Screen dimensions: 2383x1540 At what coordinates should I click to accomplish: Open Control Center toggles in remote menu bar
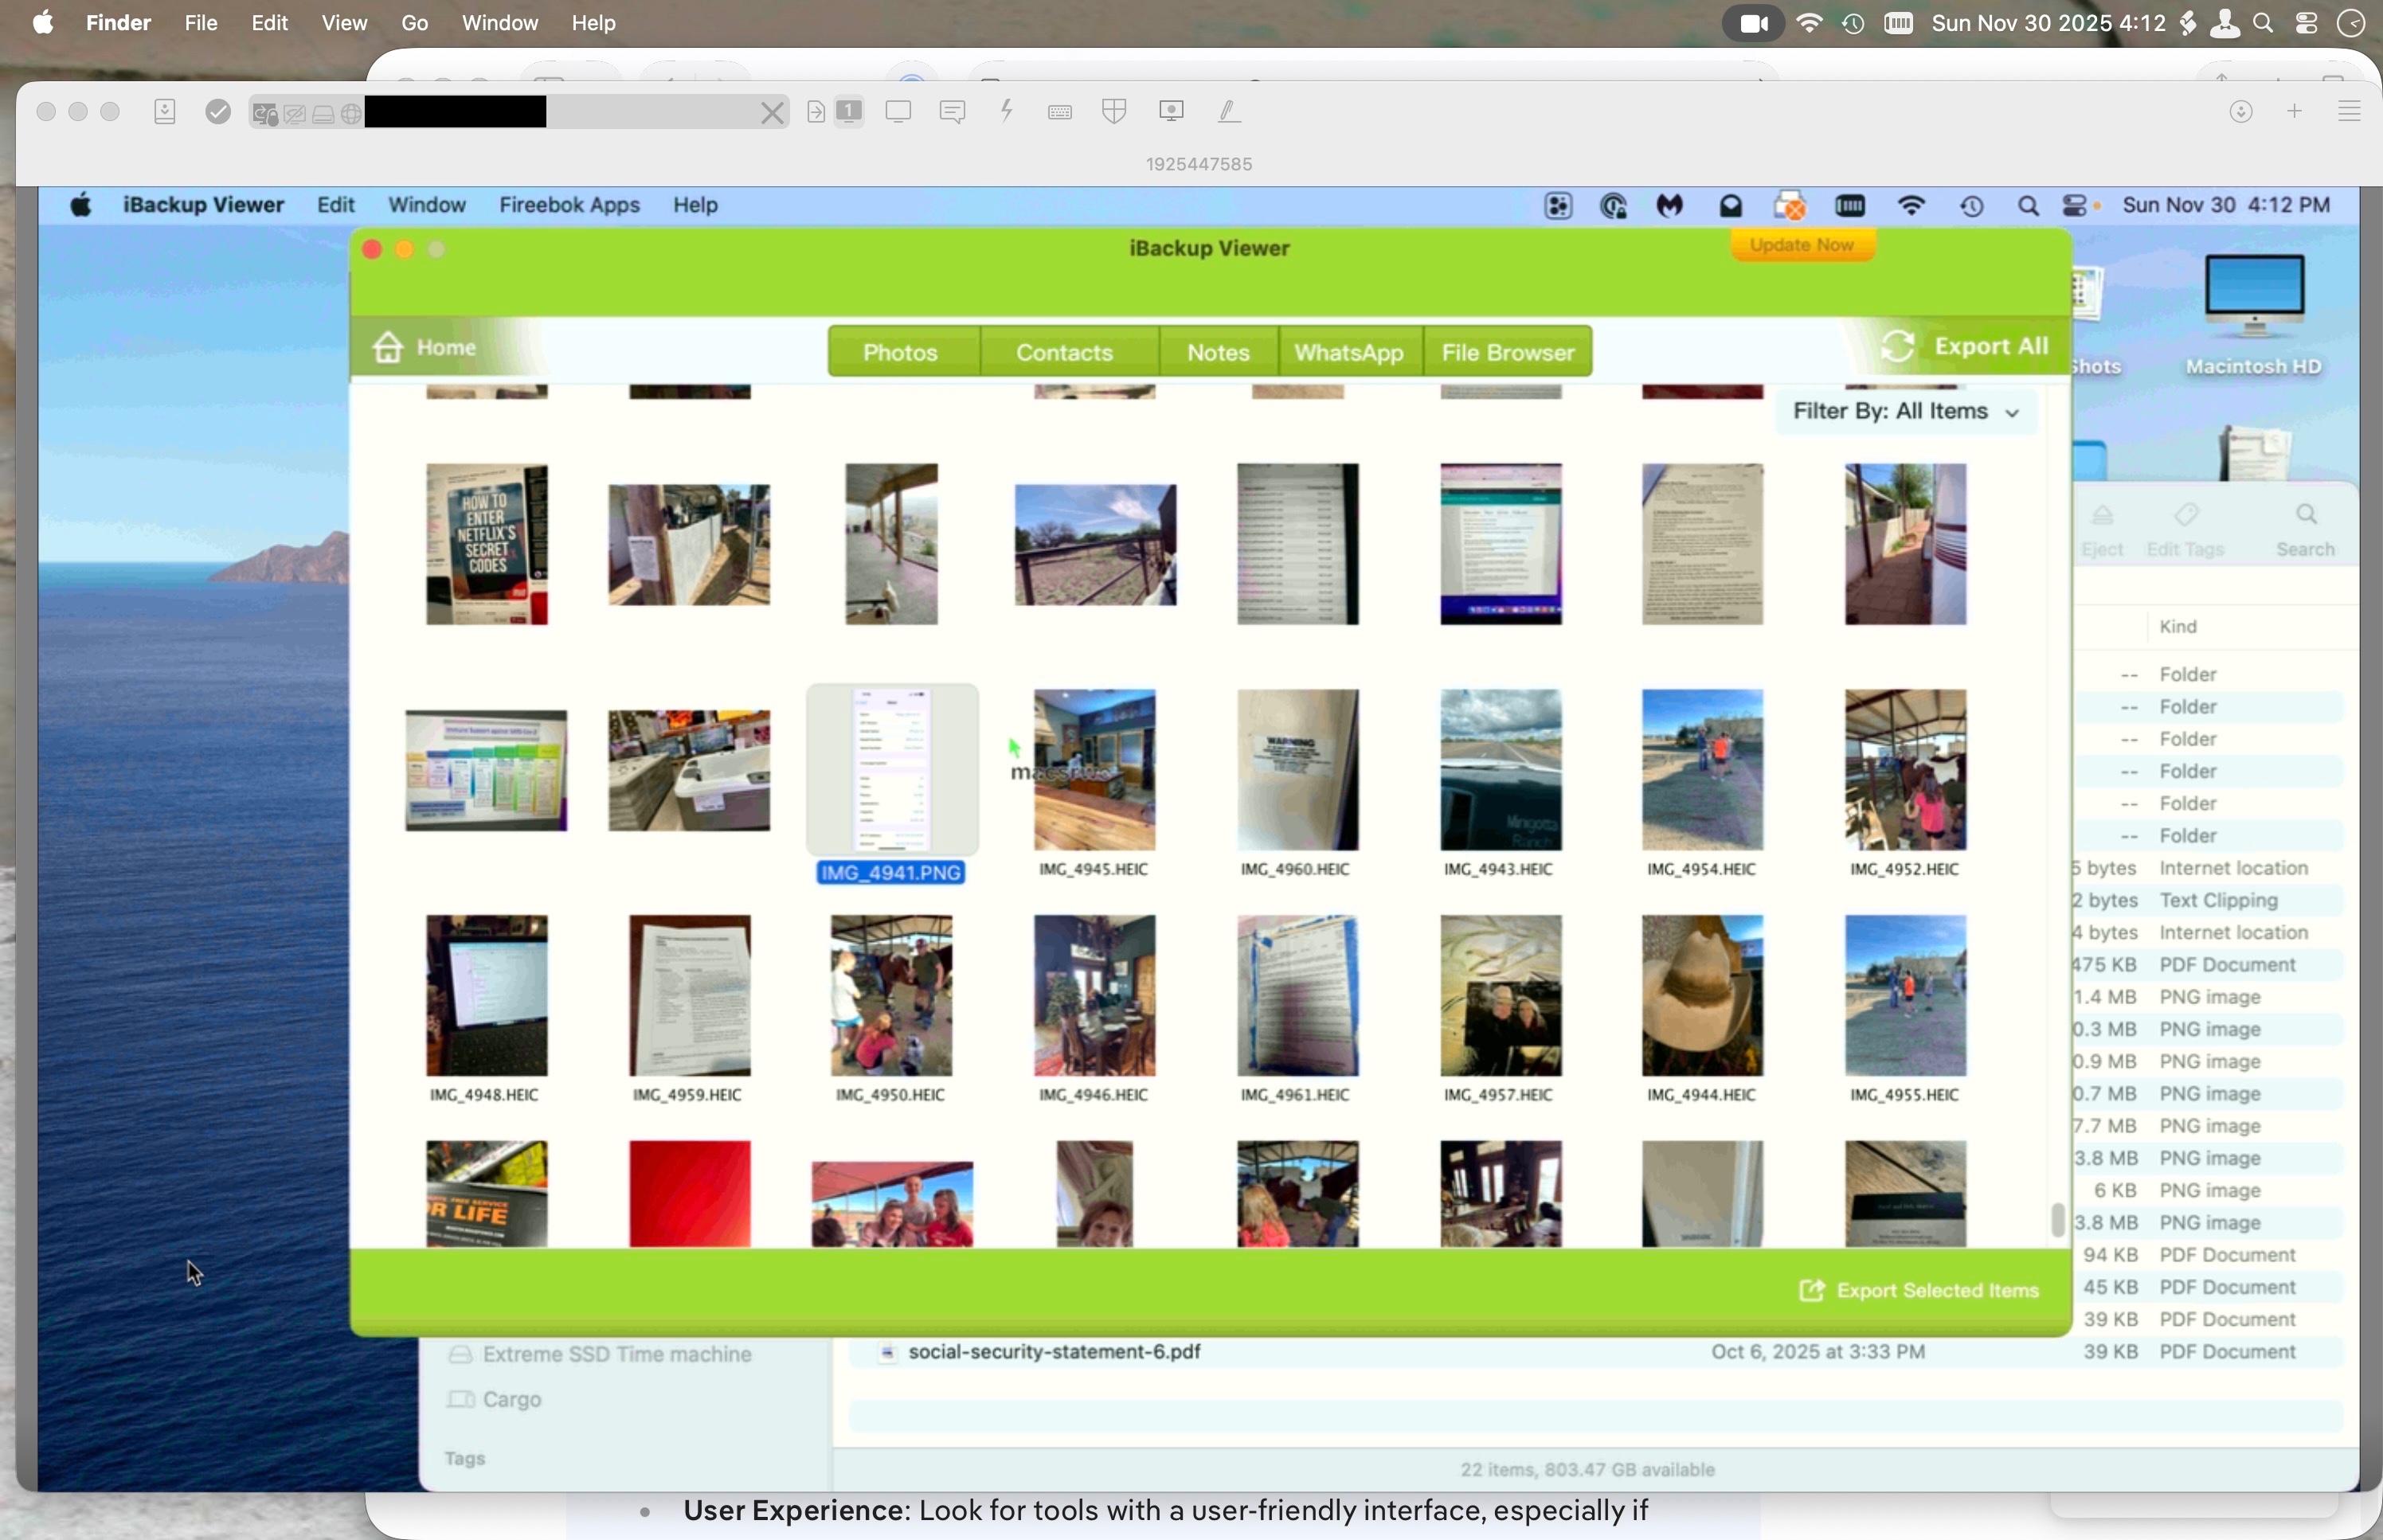(2075, 206)
